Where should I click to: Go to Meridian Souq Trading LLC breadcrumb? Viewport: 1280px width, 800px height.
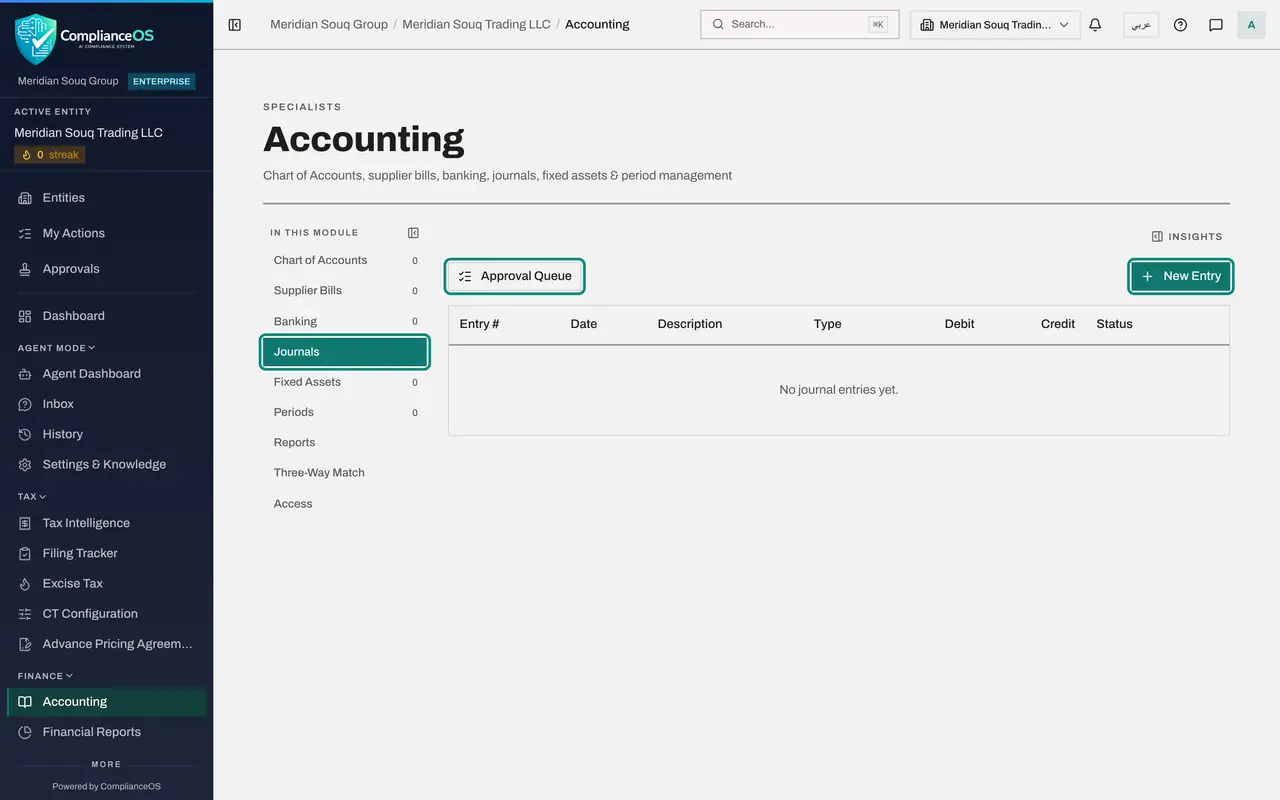click(476, 24)
